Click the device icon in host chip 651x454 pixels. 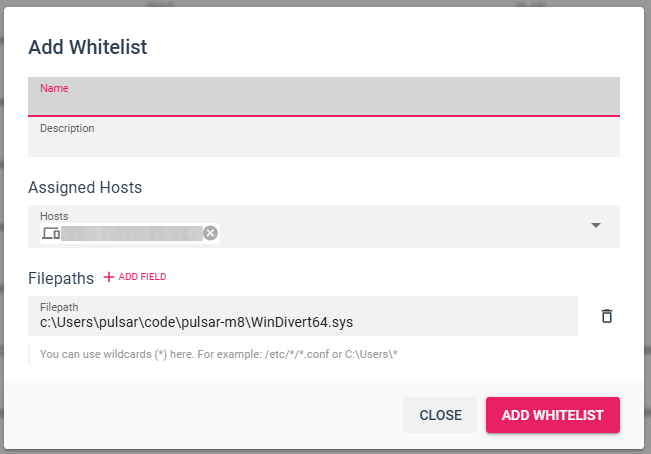[x=51, y=233]
